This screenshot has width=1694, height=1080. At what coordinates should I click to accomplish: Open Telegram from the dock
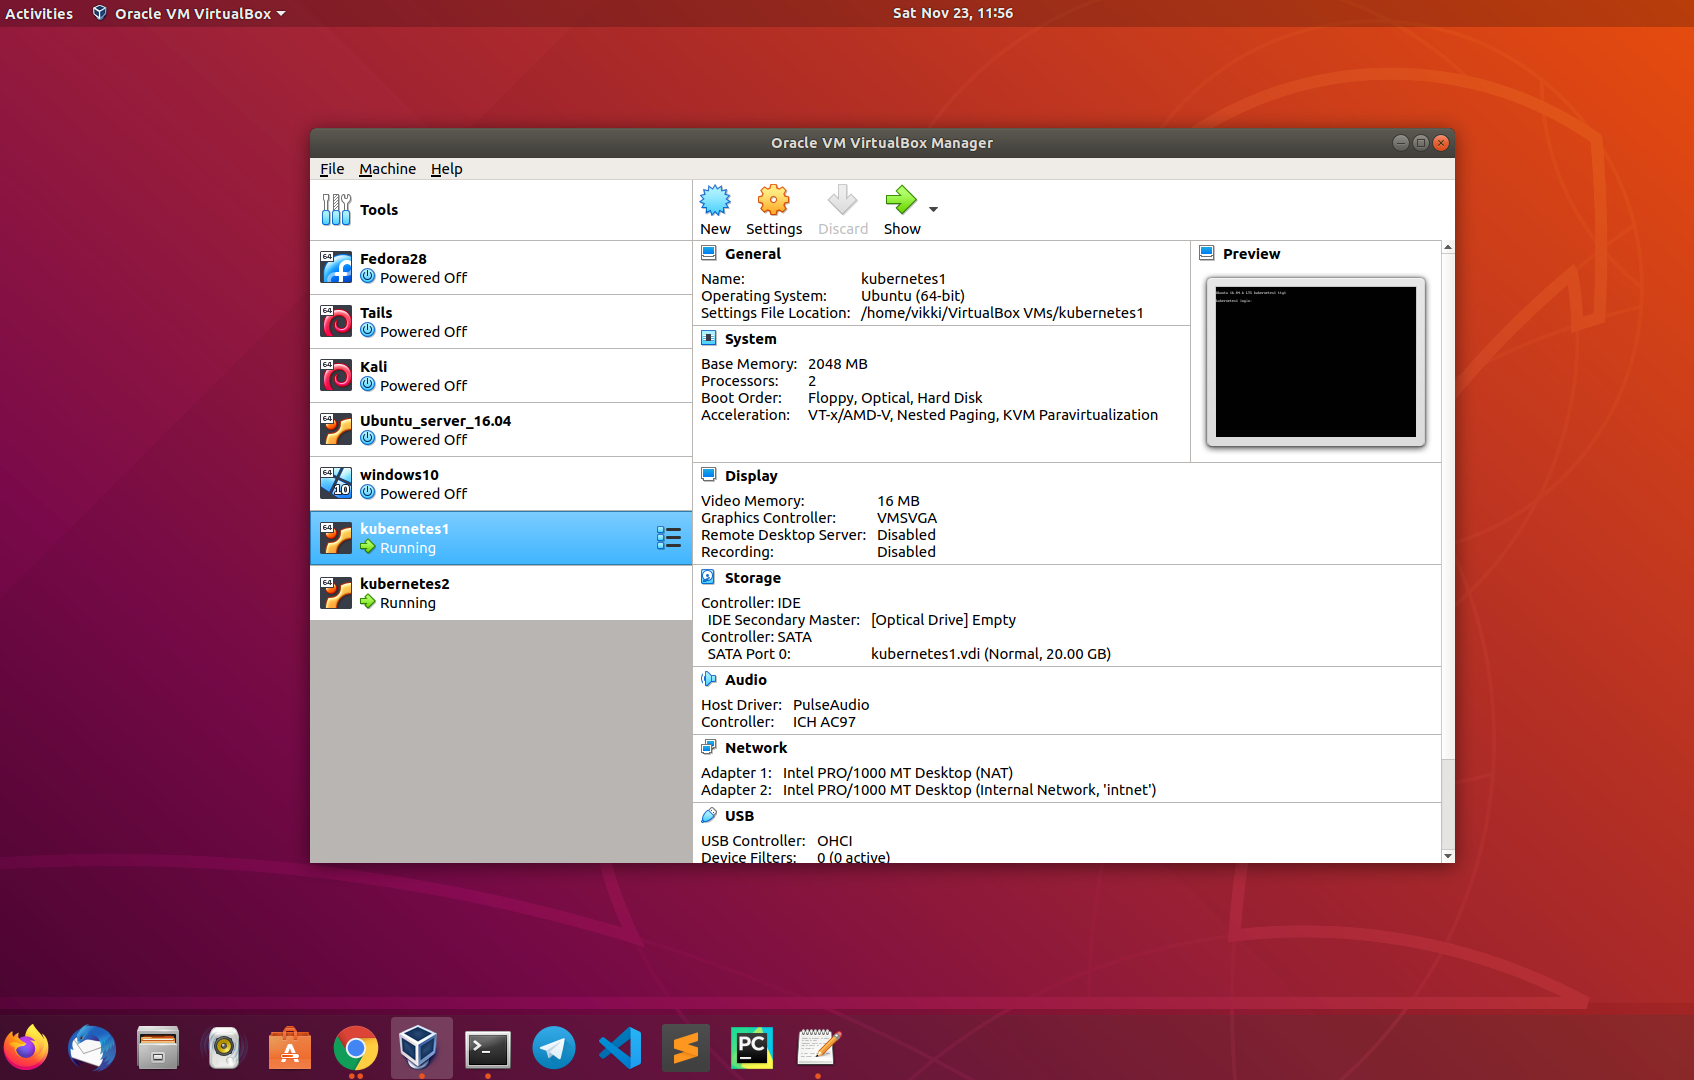tap(554, 1048)
